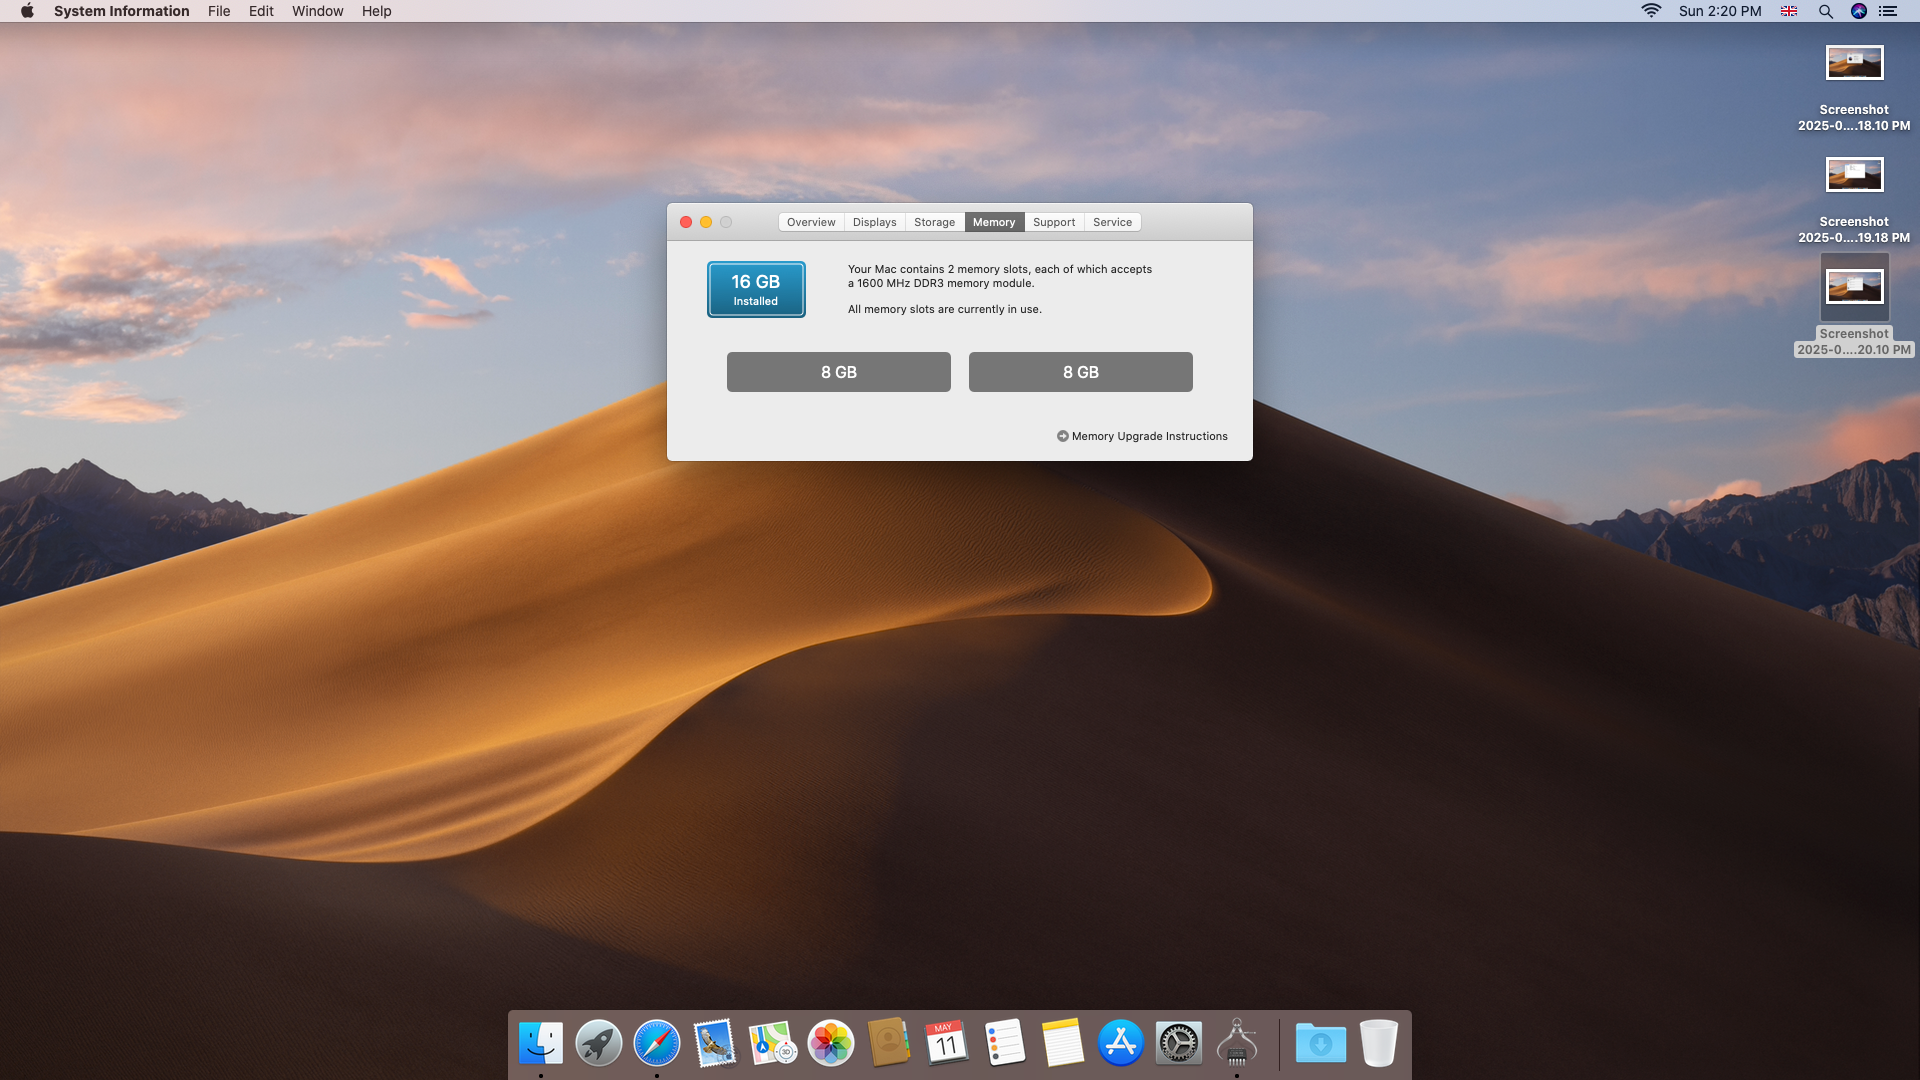
Task: Switch to the Displays tab
Action: tap(875, 222)
